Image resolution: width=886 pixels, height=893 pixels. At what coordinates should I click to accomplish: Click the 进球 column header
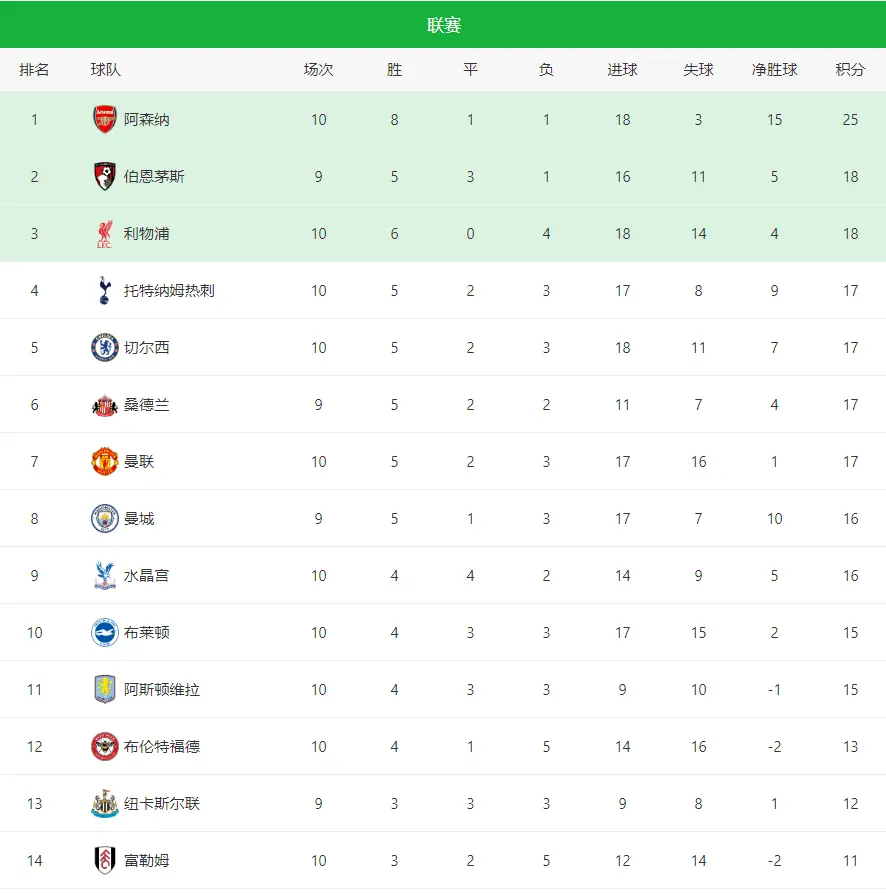(622, 70)
